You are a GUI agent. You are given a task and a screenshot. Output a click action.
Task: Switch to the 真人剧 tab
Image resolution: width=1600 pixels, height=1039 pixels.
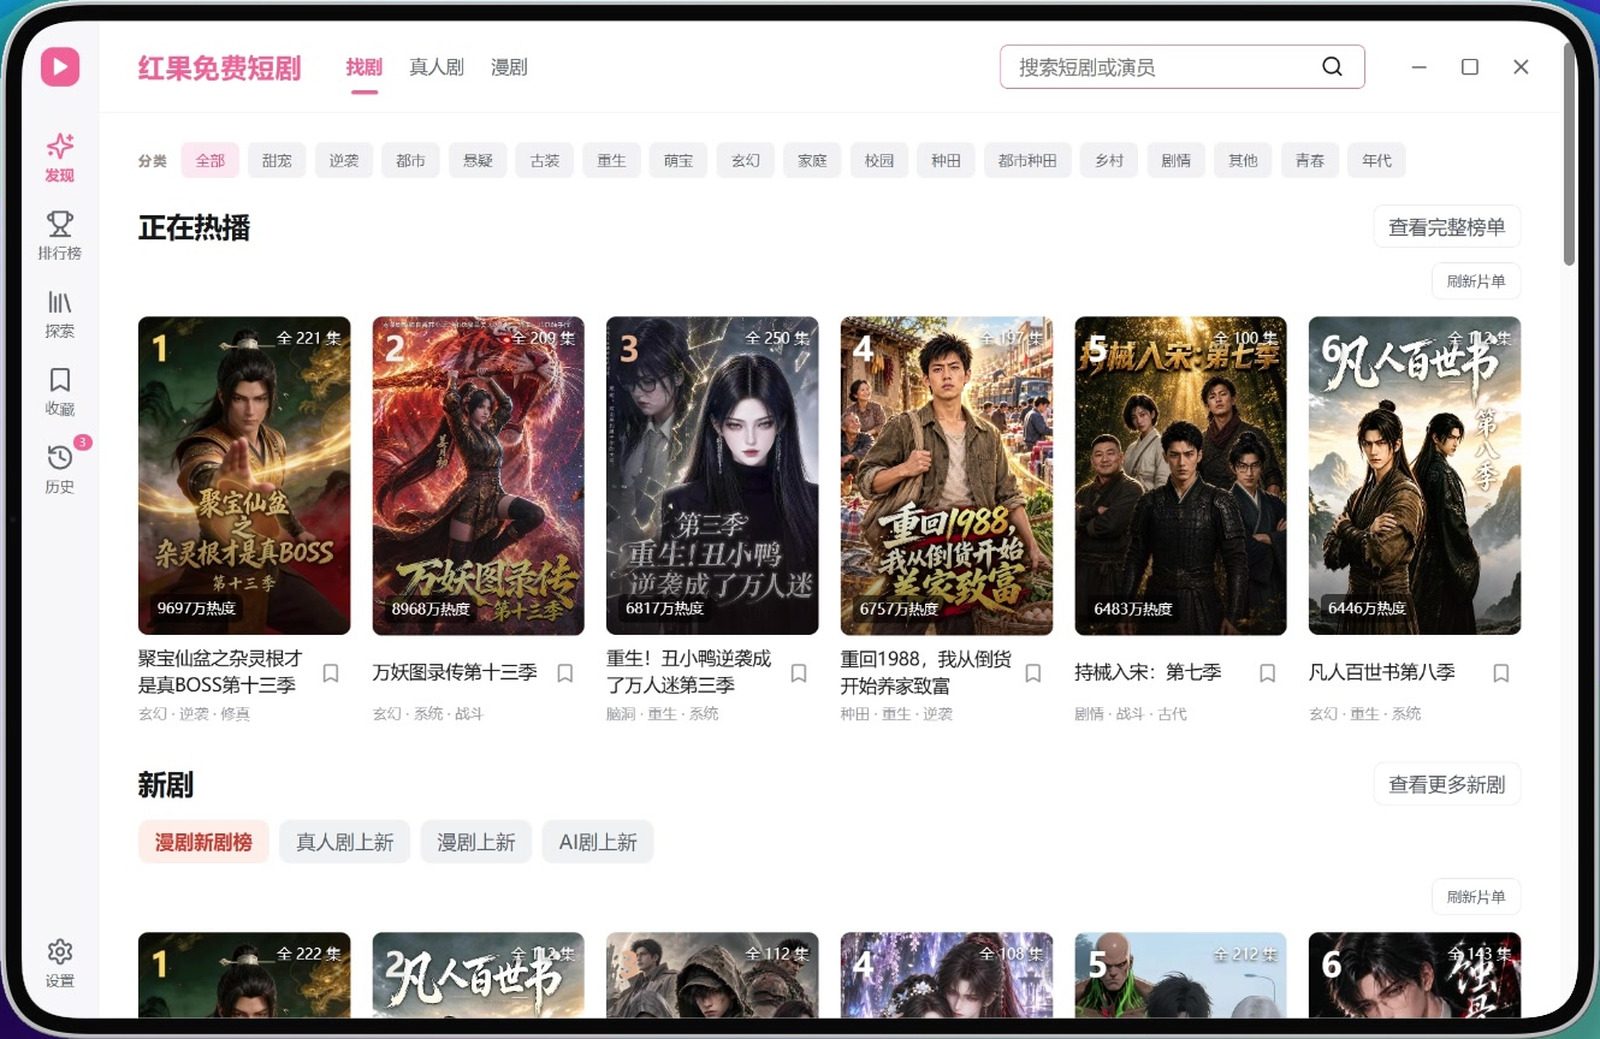(x=437, y=67)
